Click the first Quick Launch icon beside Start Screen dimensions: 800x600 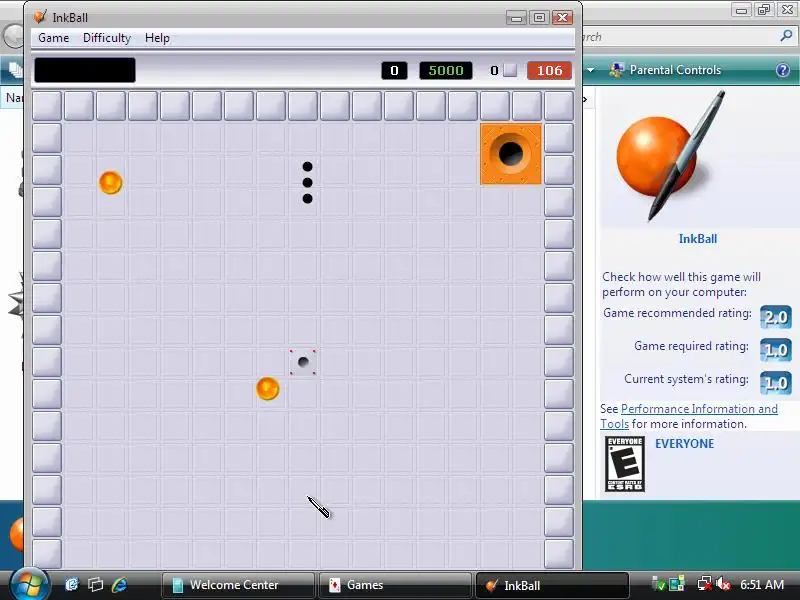coord(72,584)
